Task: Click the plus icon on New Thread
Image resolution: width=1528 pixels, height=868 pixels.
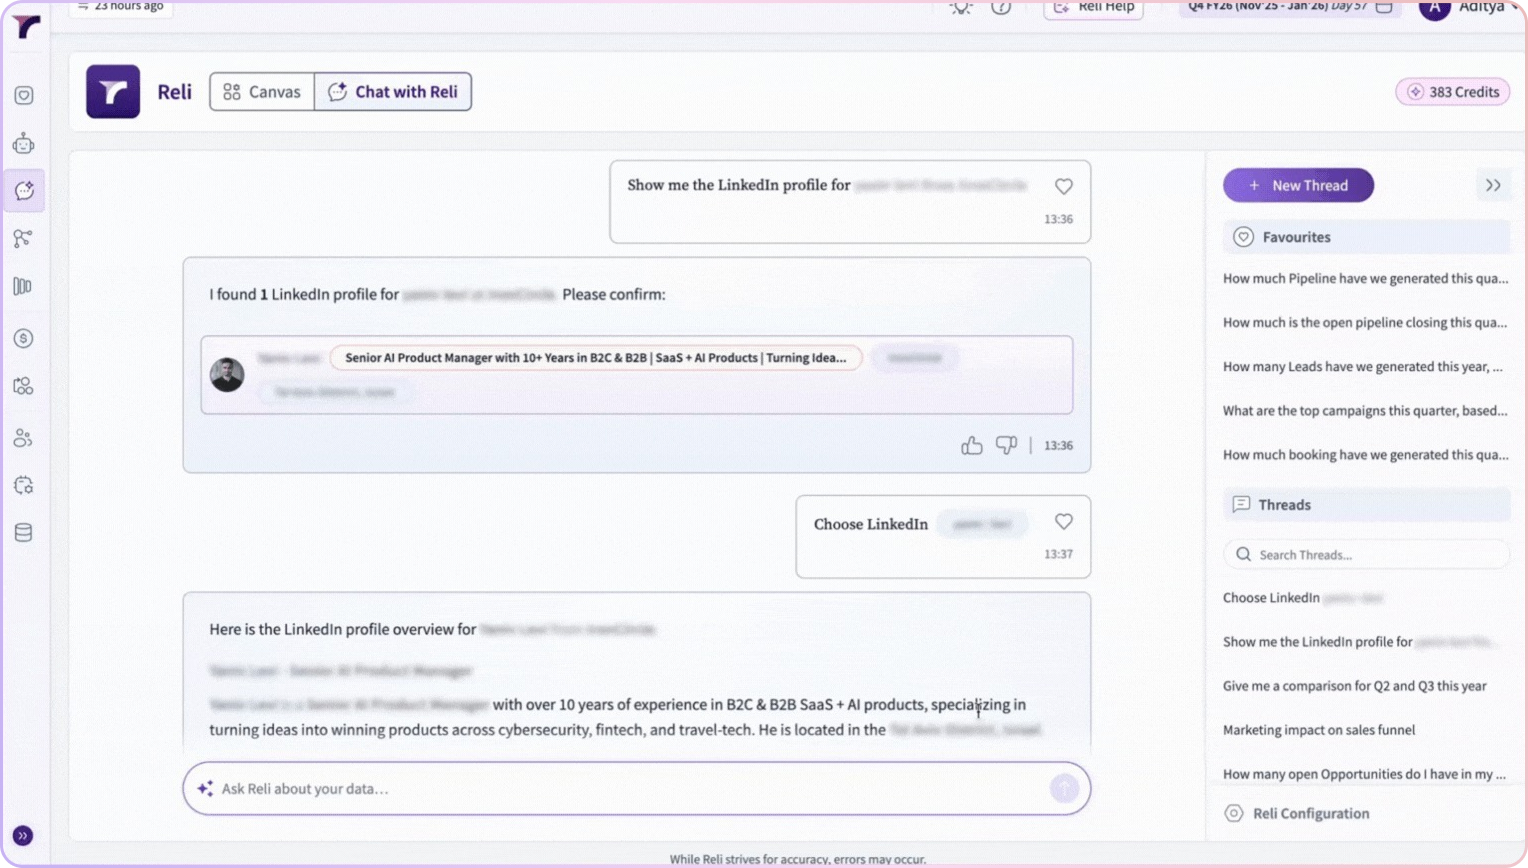Action: 1254,185
